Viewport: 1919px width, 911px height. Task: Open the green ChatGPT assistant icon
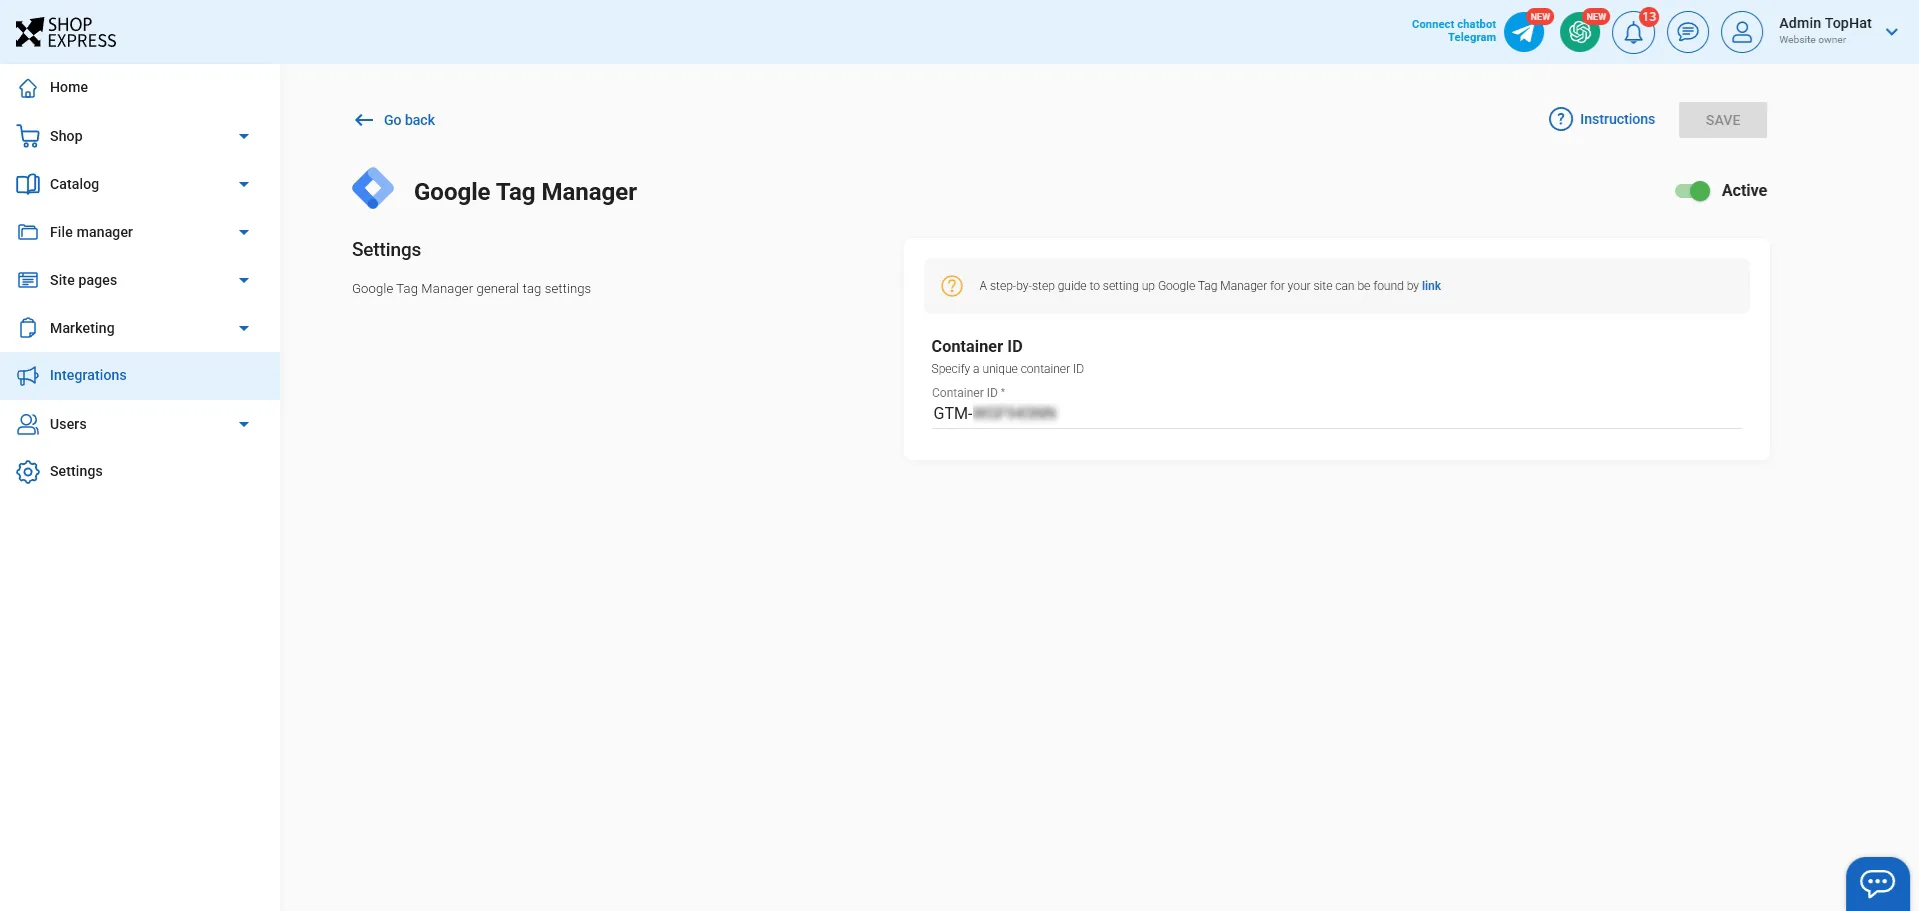tap(1580, 32)
